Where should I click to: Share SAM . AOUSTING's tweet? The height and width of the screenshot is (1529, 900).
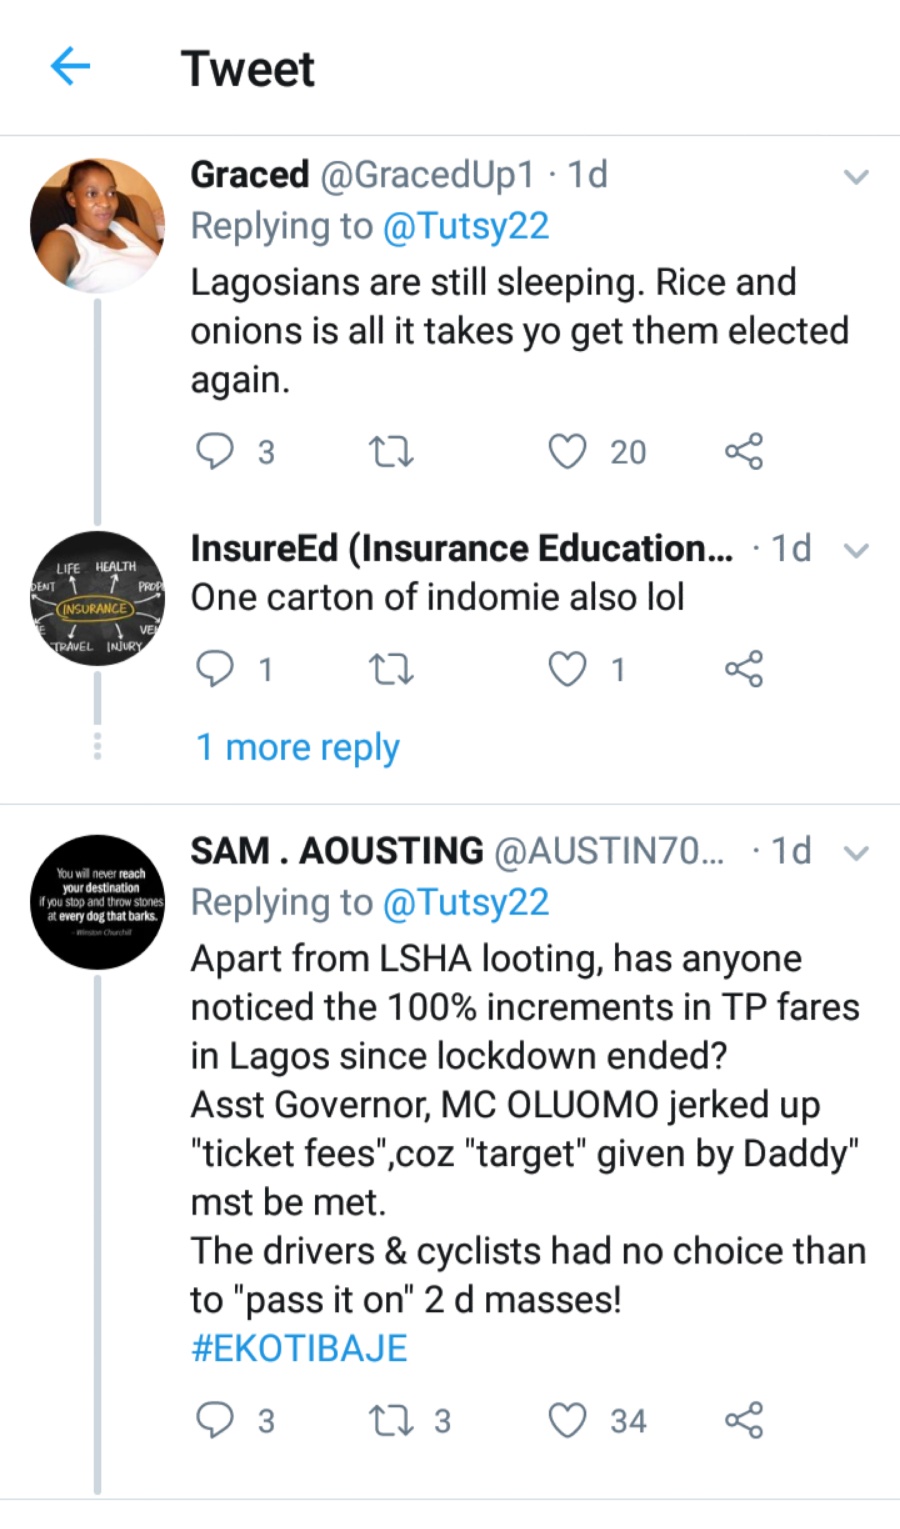[743, 1421]
